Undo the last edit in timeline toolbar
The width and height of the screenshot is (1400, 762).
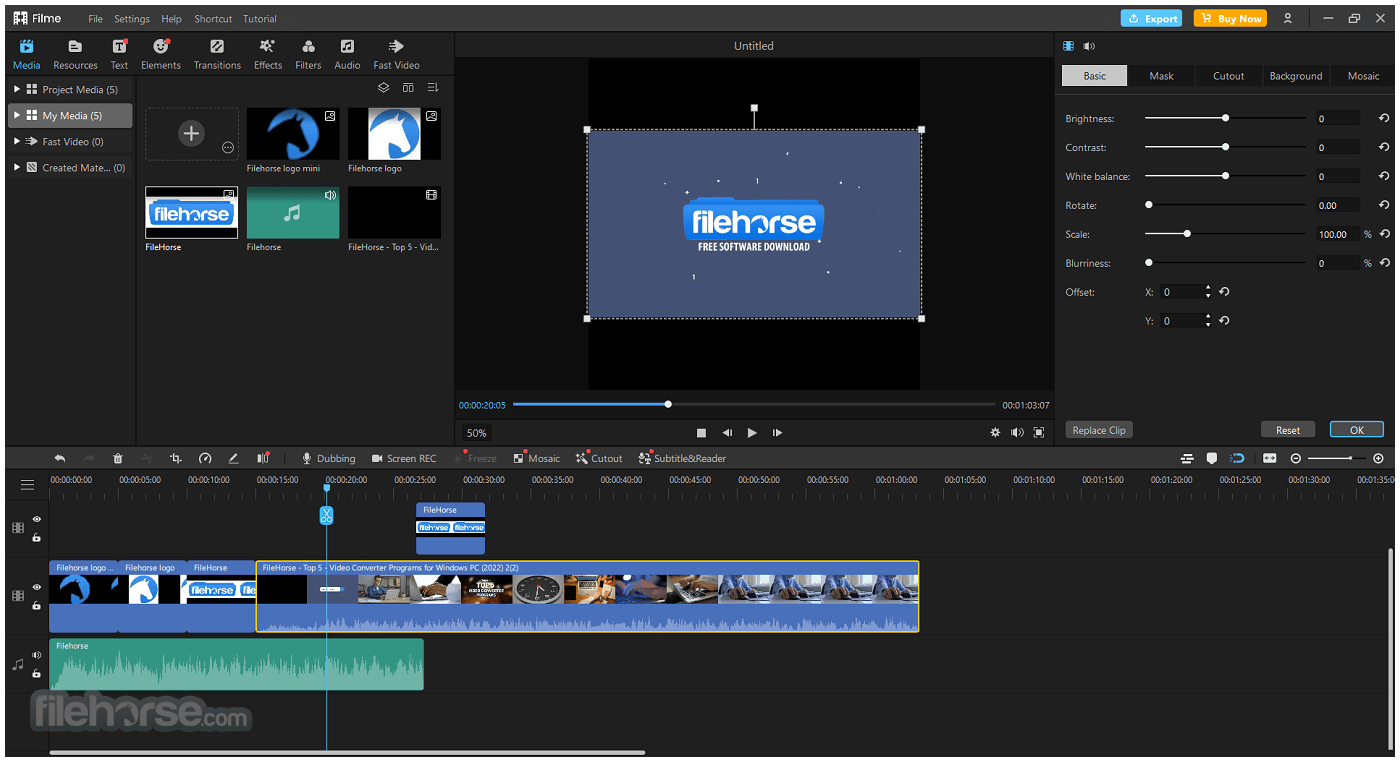60,458
